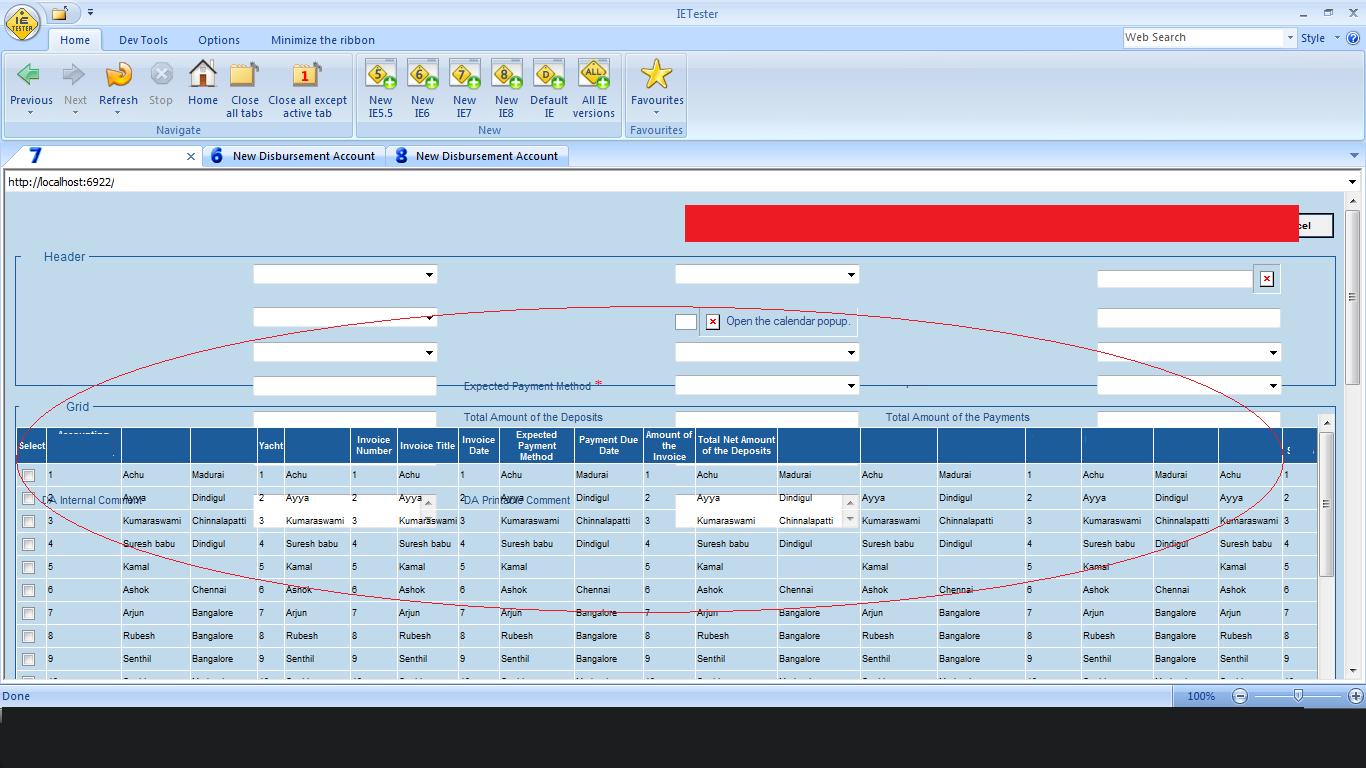Open a New IE7 tab

[464, 75]
